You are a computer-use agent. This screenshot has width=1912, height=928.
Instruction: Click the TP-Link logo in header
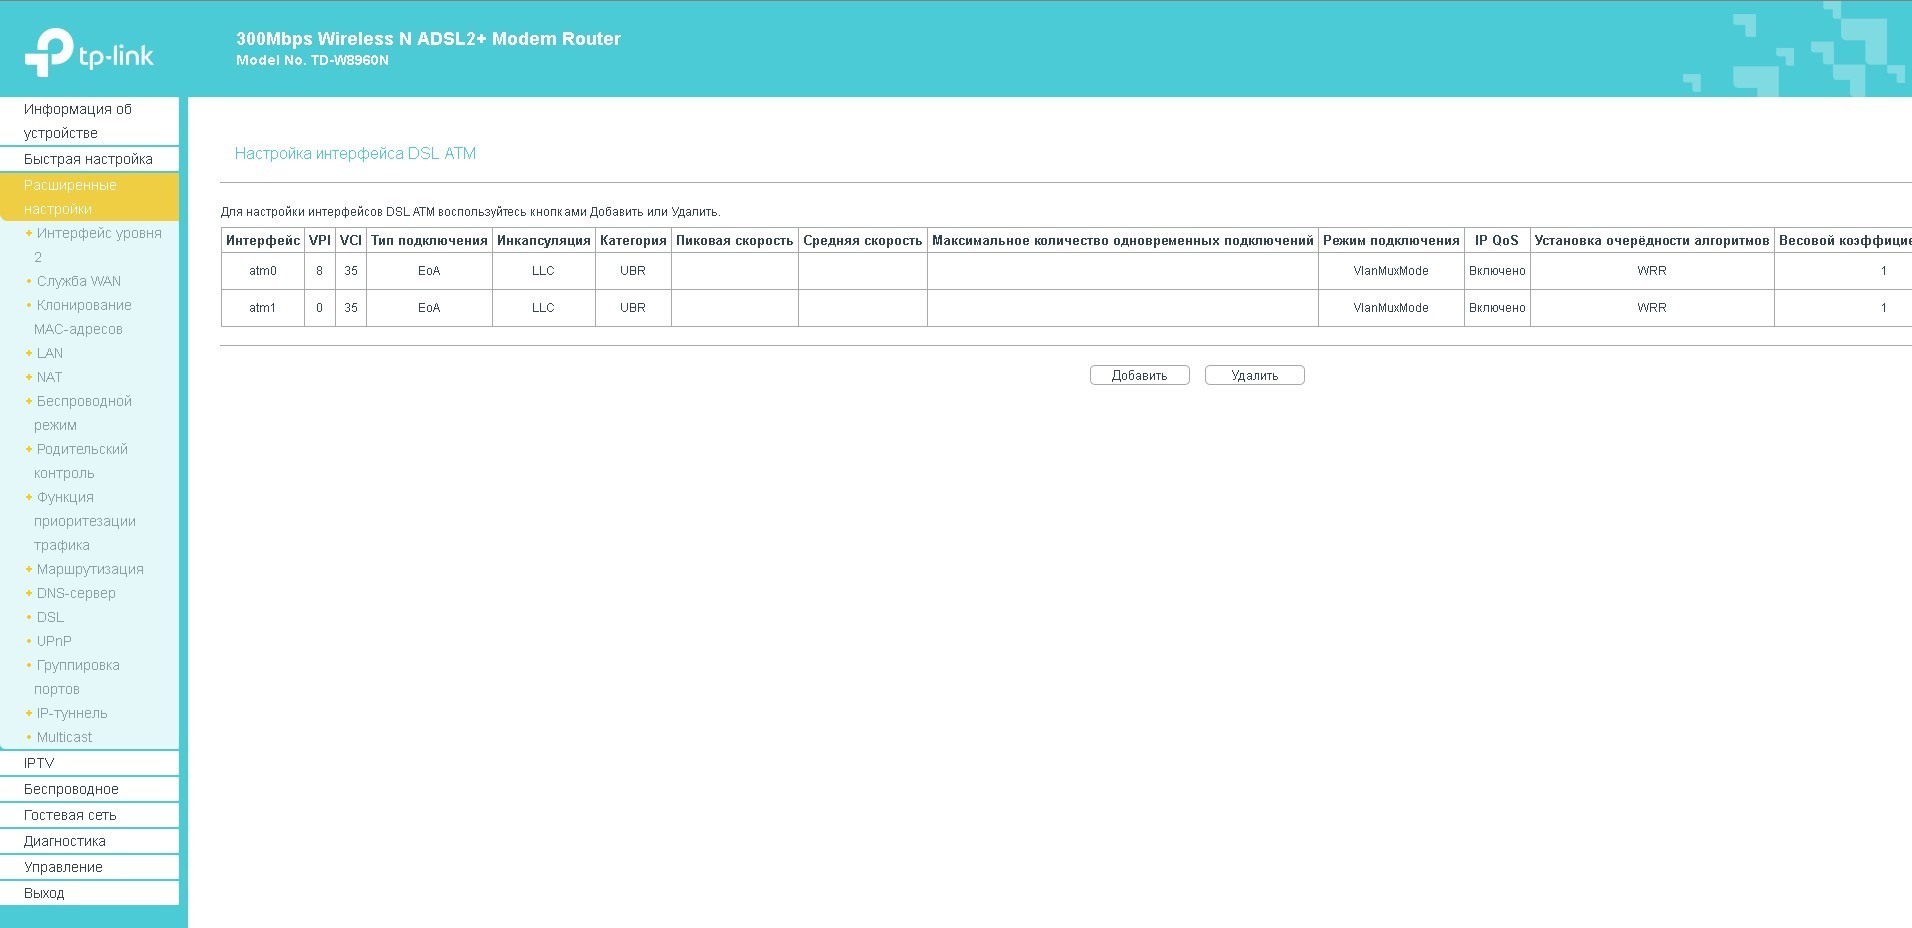point(89,51)
